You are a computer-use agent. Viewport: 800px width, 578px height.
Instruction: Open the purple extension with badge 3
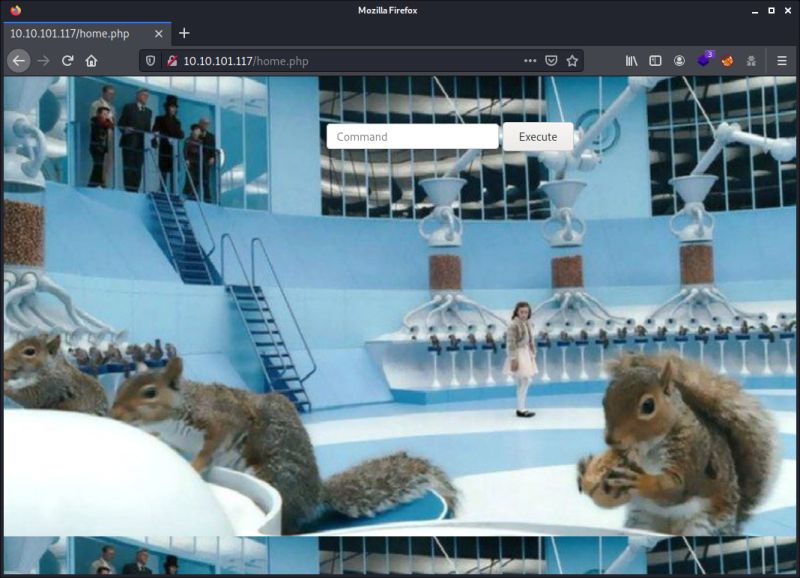pos(704,60)
